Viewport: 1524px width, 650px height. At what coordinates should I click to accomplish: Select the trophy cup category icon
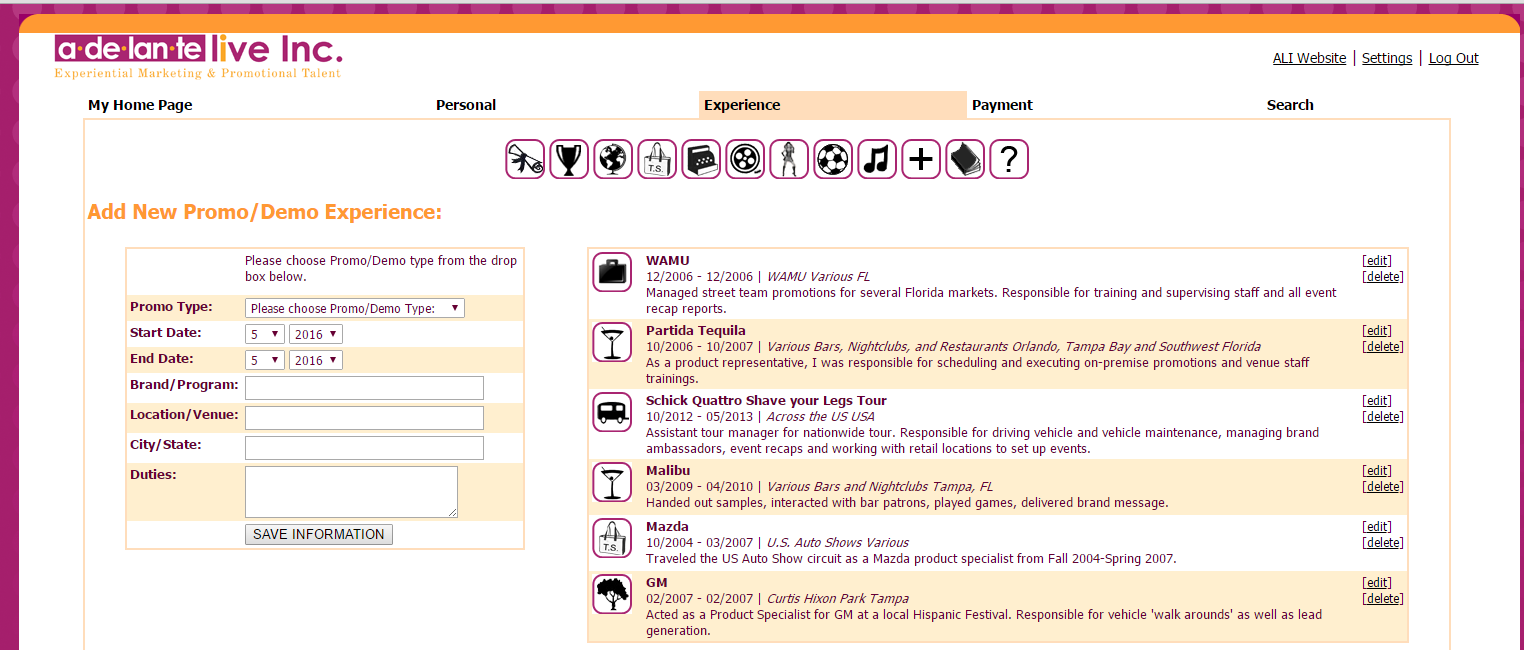569,160
